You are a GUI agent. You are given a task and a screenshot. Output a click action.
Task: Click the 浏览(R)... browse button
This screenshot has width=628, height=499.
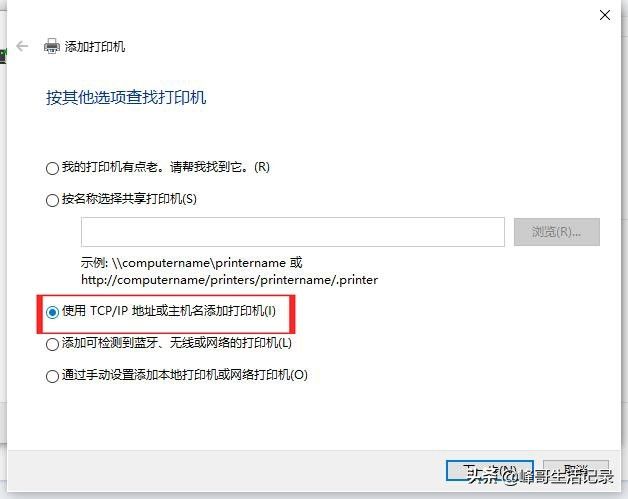pos(557,232)
